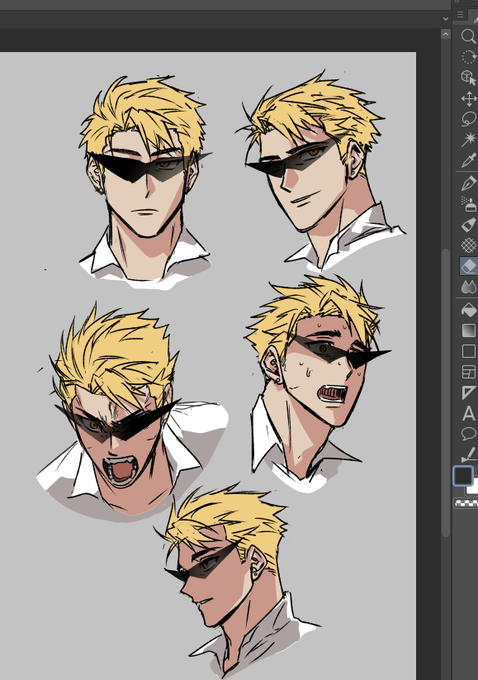Choose the dark main color swatch

pos(462,475)
